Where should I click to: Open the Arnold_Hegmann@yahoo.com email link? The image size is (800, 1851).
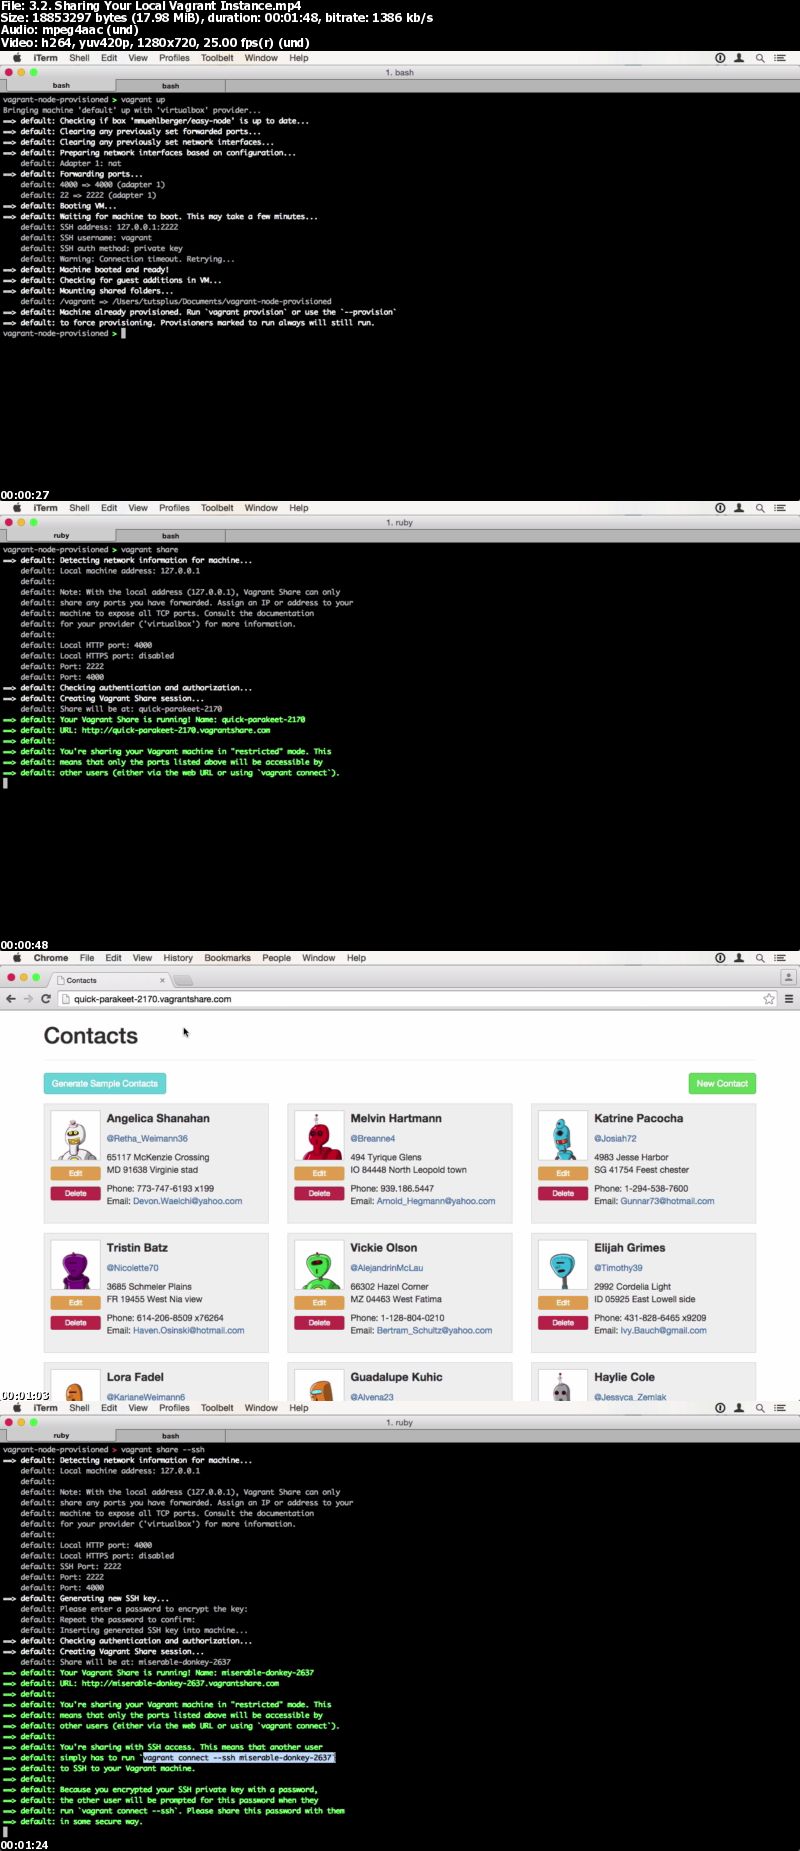tap(436, 1201)
